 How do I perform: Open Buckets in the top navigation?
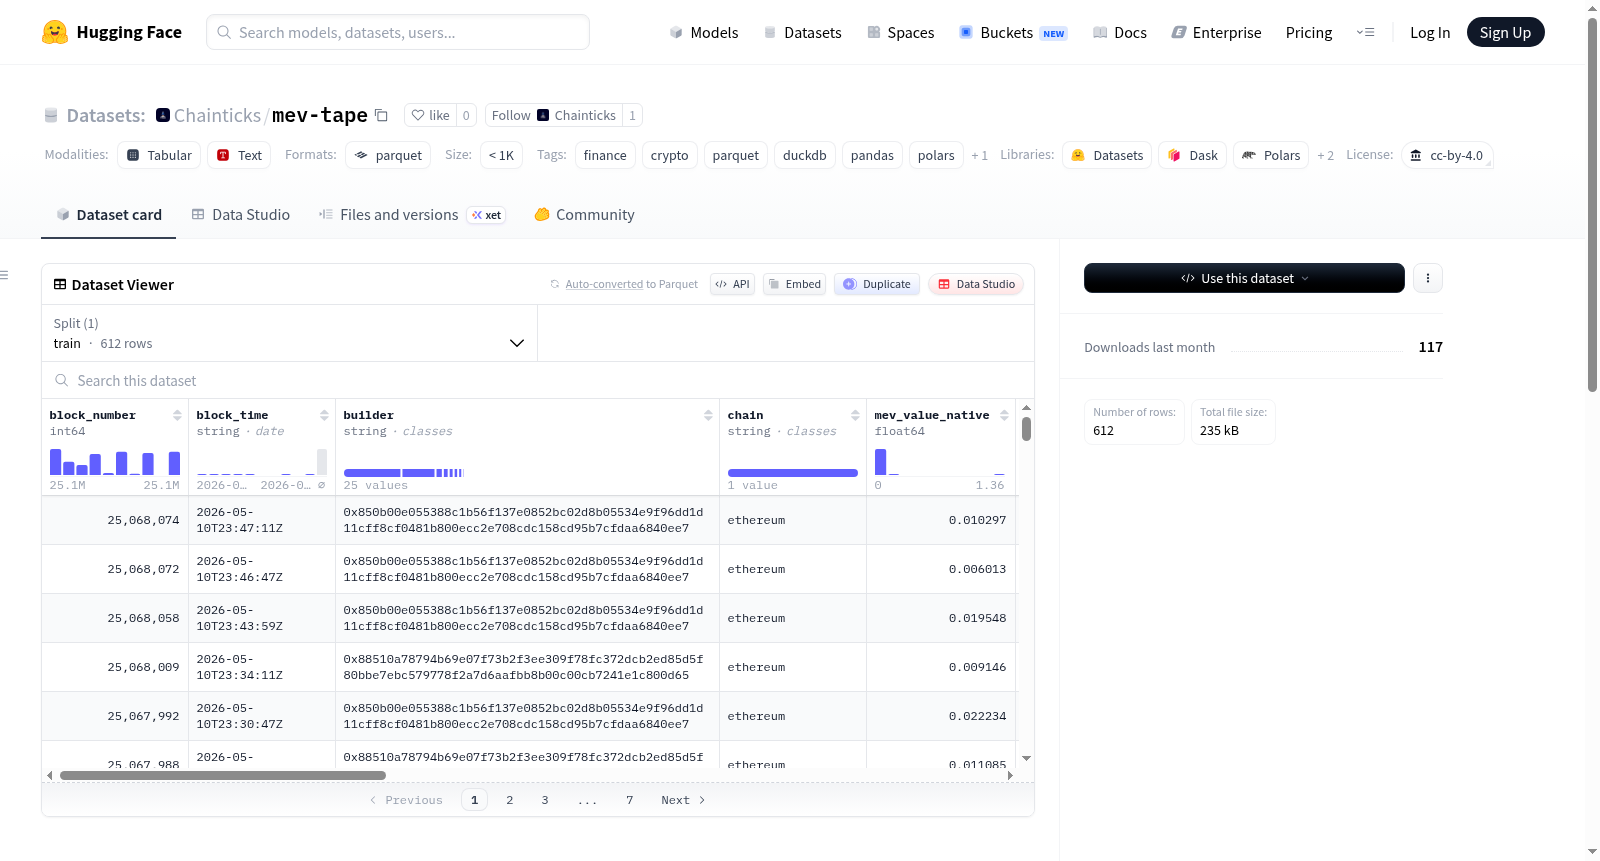(x=1012, y=32)
